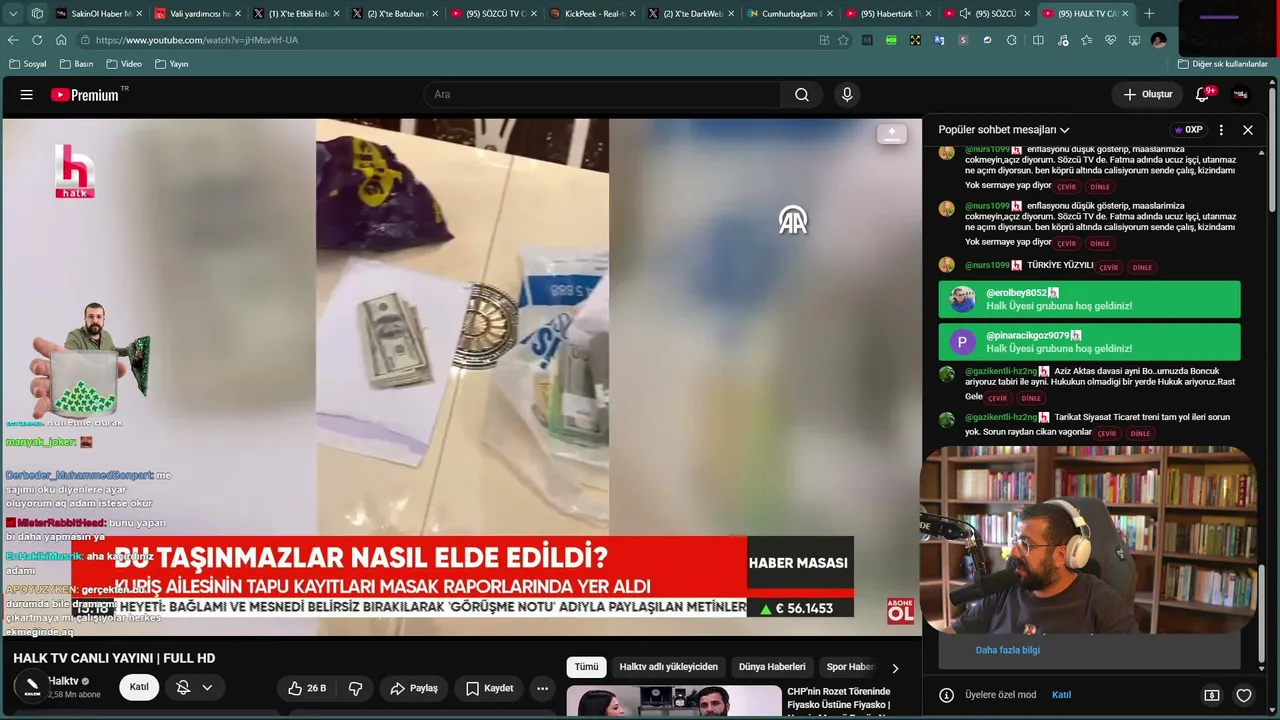Open browser home page
The width and height of the screenshot is (1280, 720).
tap(61, 40)
